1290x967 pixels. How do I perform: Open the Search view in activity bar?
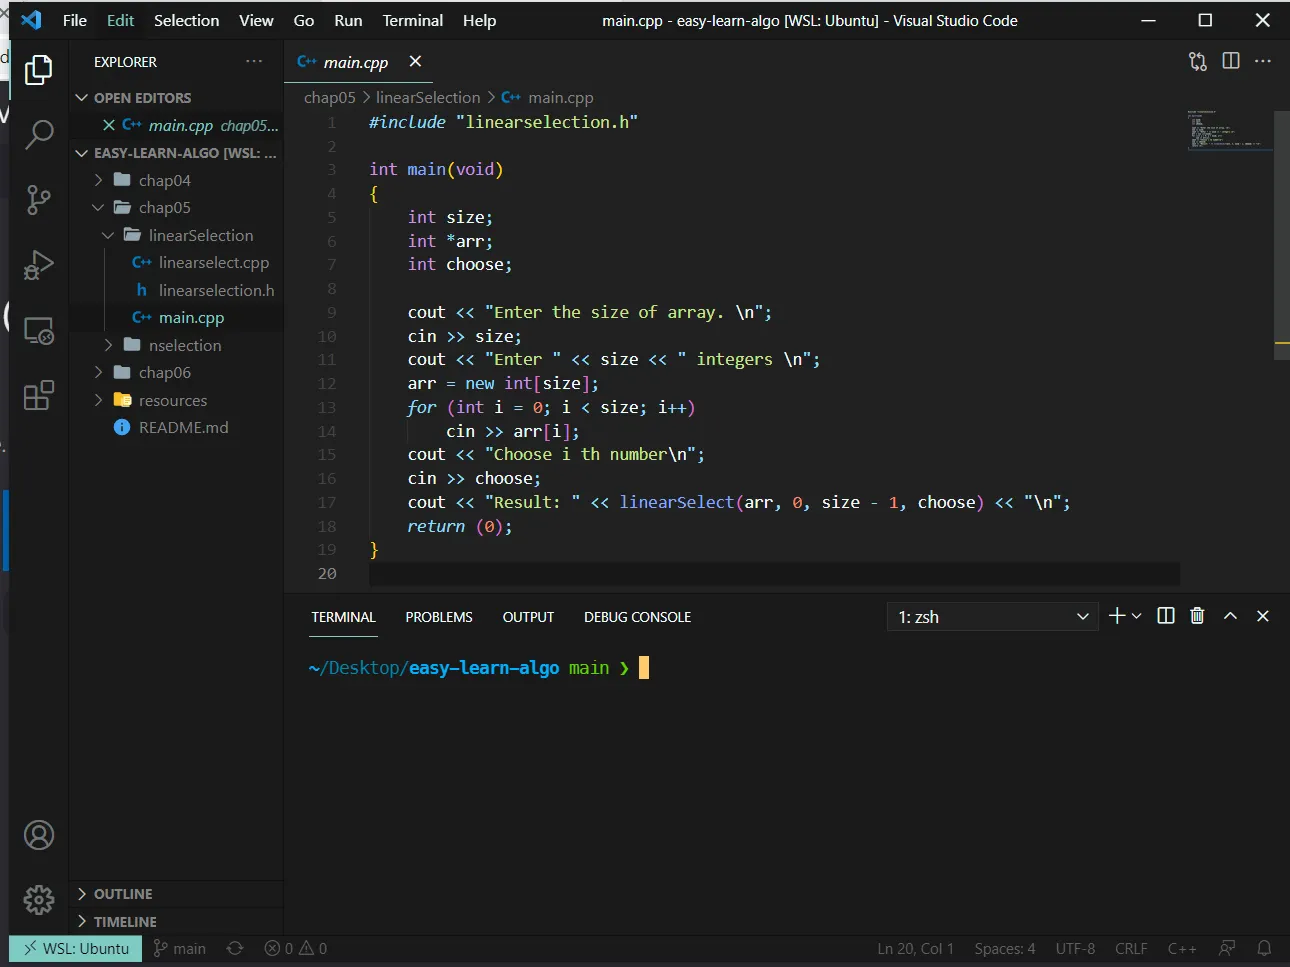[39, 134]
